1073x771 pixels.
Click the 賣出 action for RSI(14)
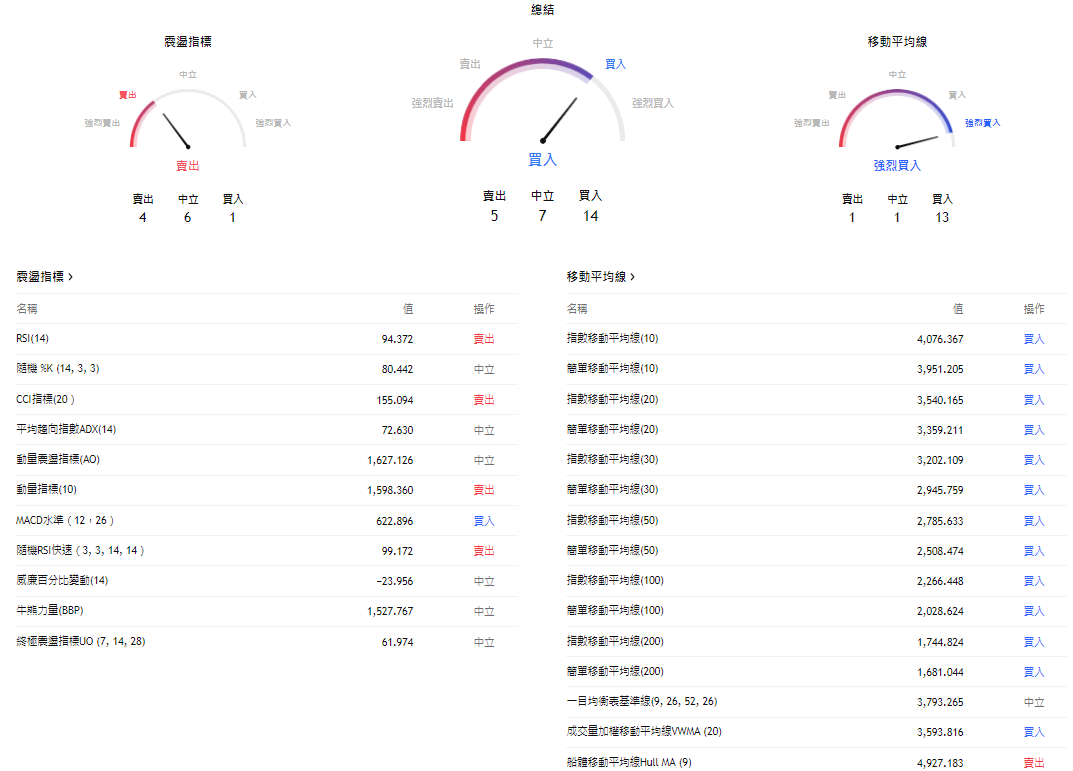pos(483,338)
